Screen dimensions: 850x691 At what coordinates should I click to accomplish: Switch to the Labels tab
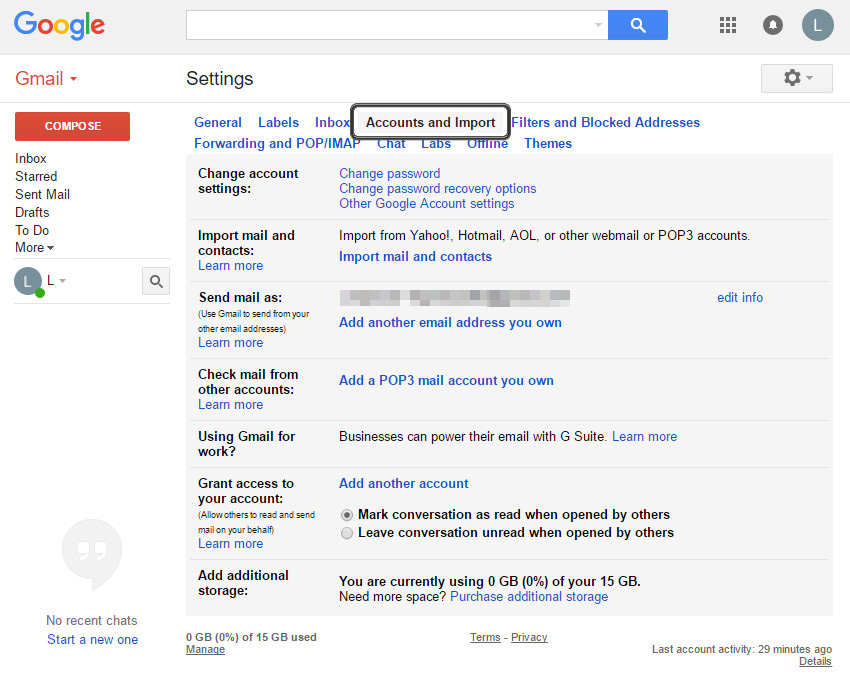278,122
